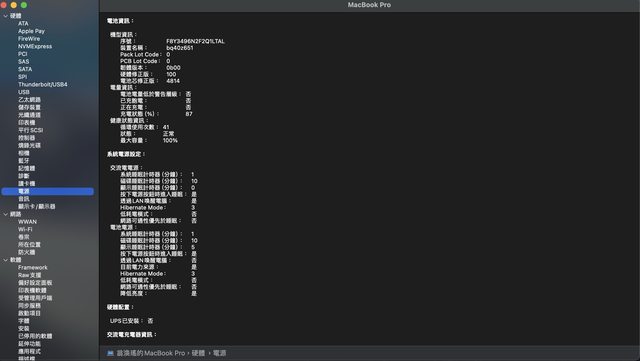Open 印表機軟體 entry
The height and width of the screenshot is (361, 640).
(x=32, y=290)
